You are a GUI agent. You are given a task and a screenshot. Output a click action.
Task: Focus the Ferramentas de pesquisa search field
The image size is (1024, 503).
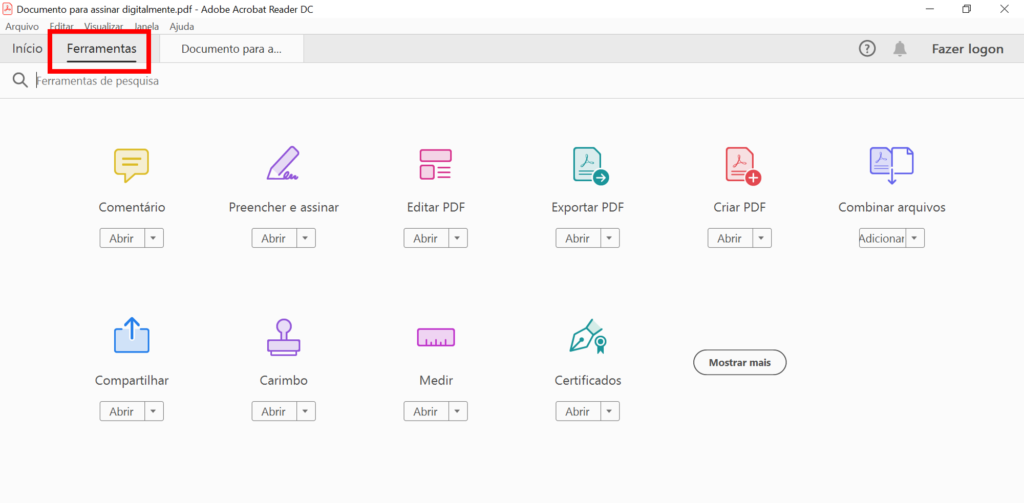pos(200,81)
